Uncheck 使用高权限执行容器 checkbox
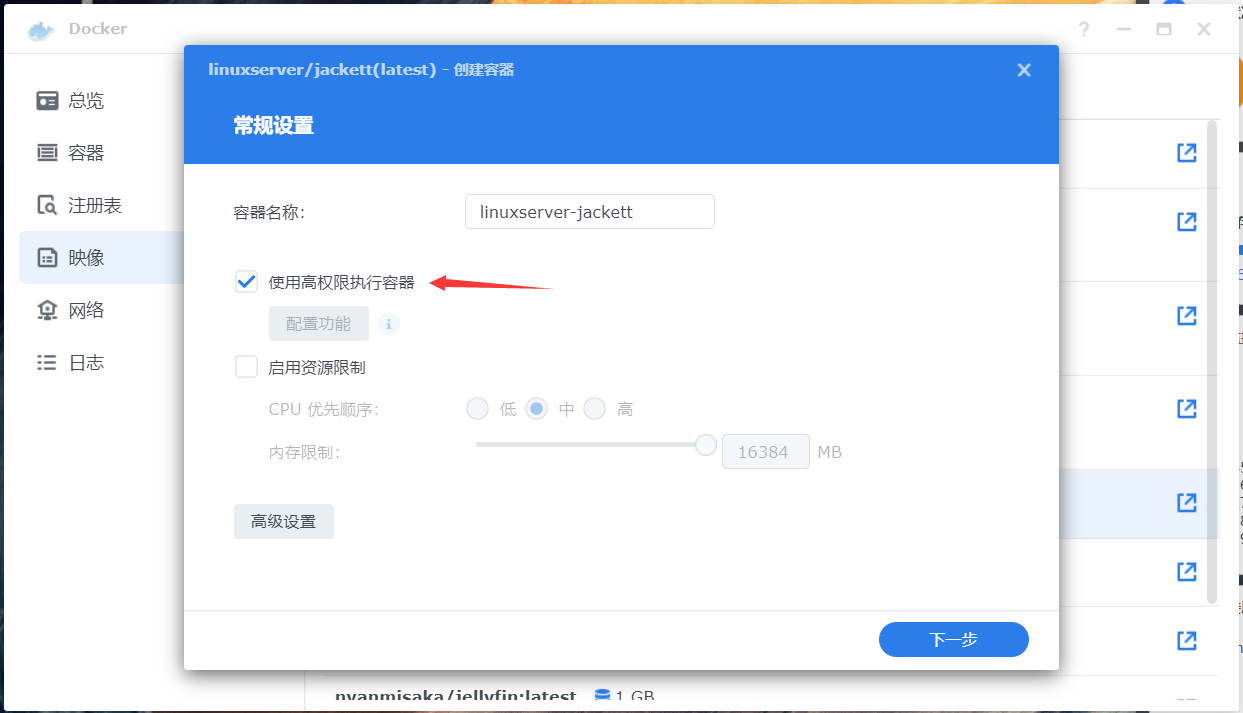Viewport: 1243px width, 713px height. tap(247, 282)
